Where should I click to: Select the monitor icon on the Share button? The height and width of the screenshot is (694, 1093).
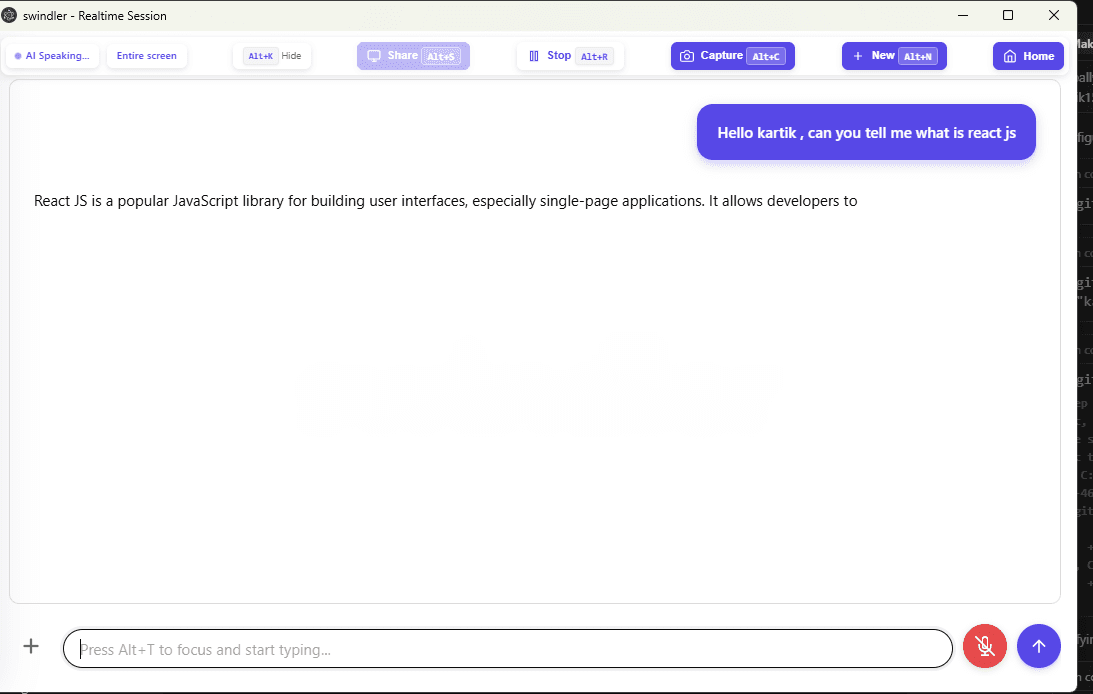[x=374, y=55]
